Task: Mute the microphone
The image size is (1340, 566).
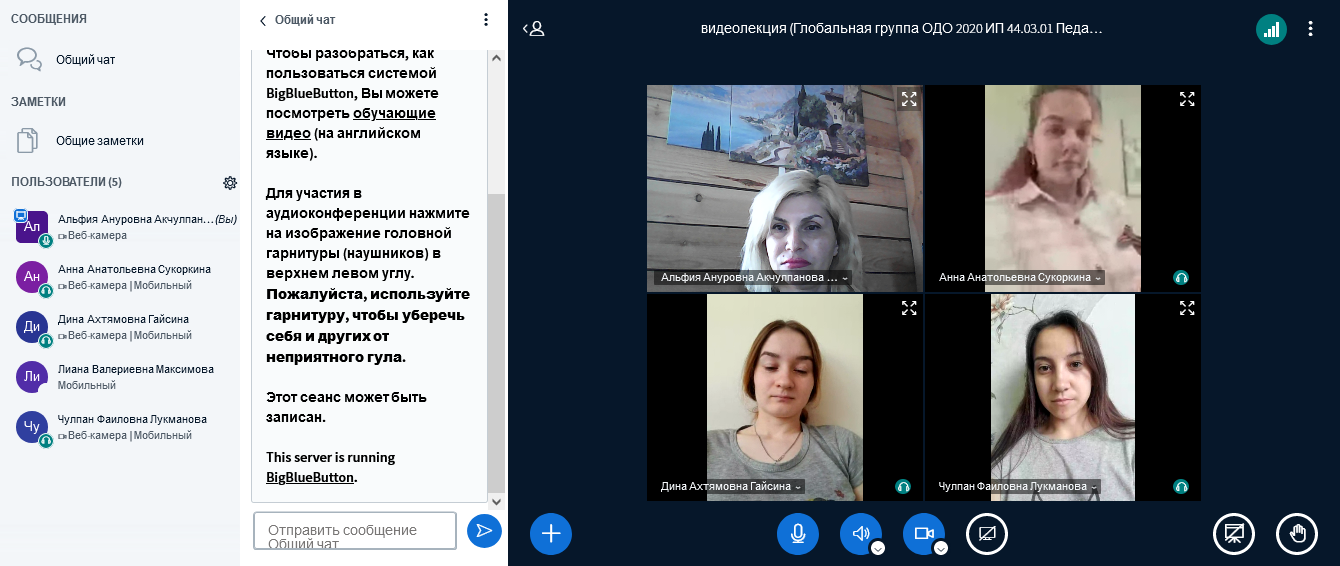Action: pyautogui.click(x=798, y=533)
